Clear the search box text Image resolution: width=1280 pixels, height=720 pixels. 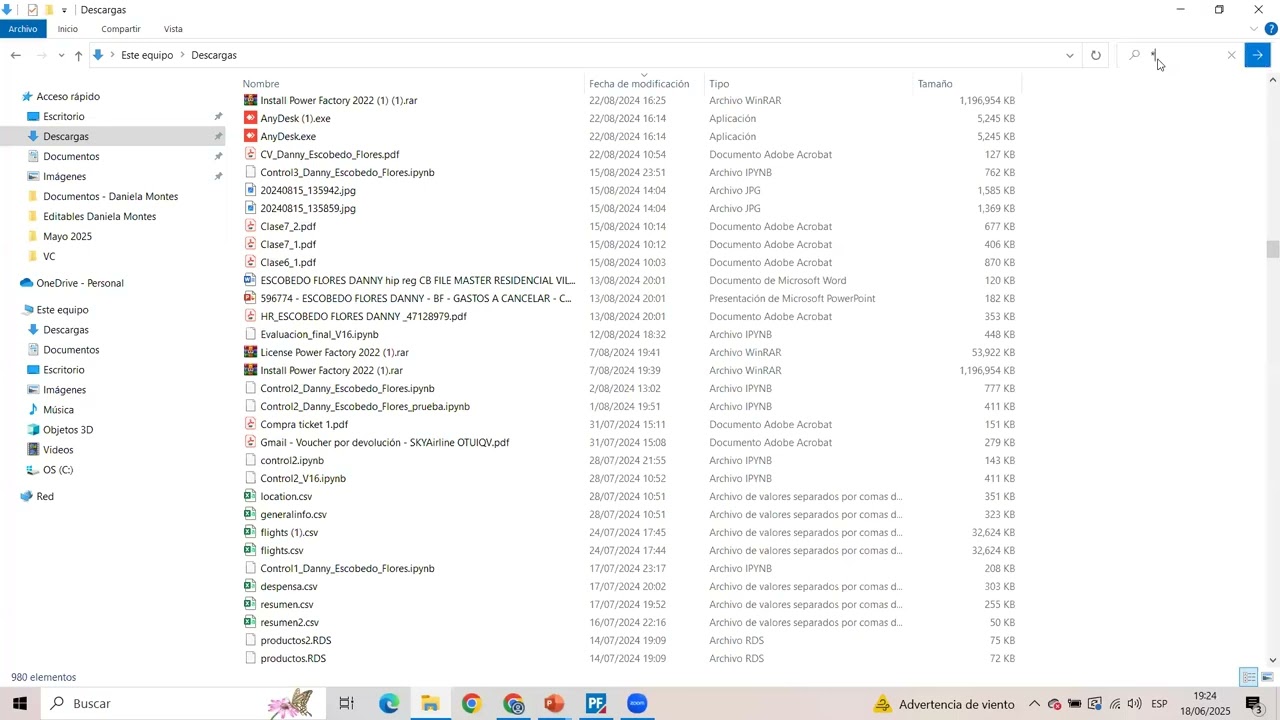click(1231, 55)
